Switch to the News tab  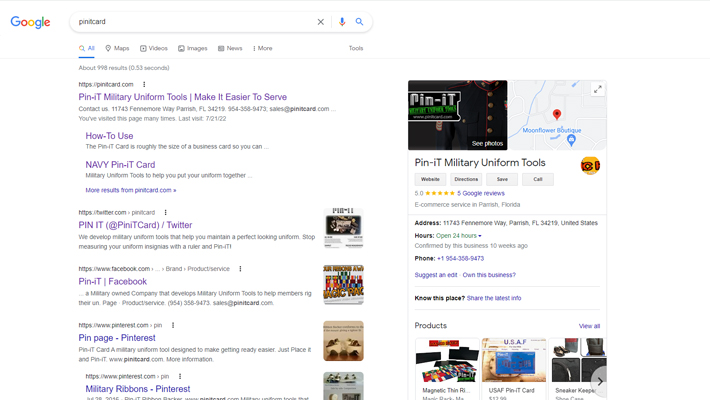tap(230, 48)
